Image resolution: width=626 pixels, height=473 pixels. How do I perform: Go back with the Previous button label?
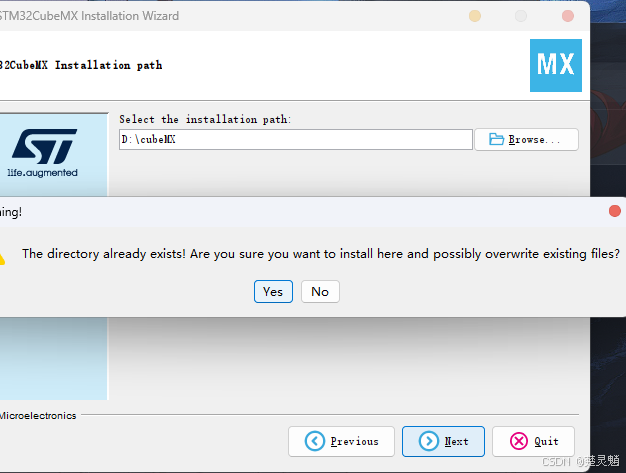tap(355, 441)
